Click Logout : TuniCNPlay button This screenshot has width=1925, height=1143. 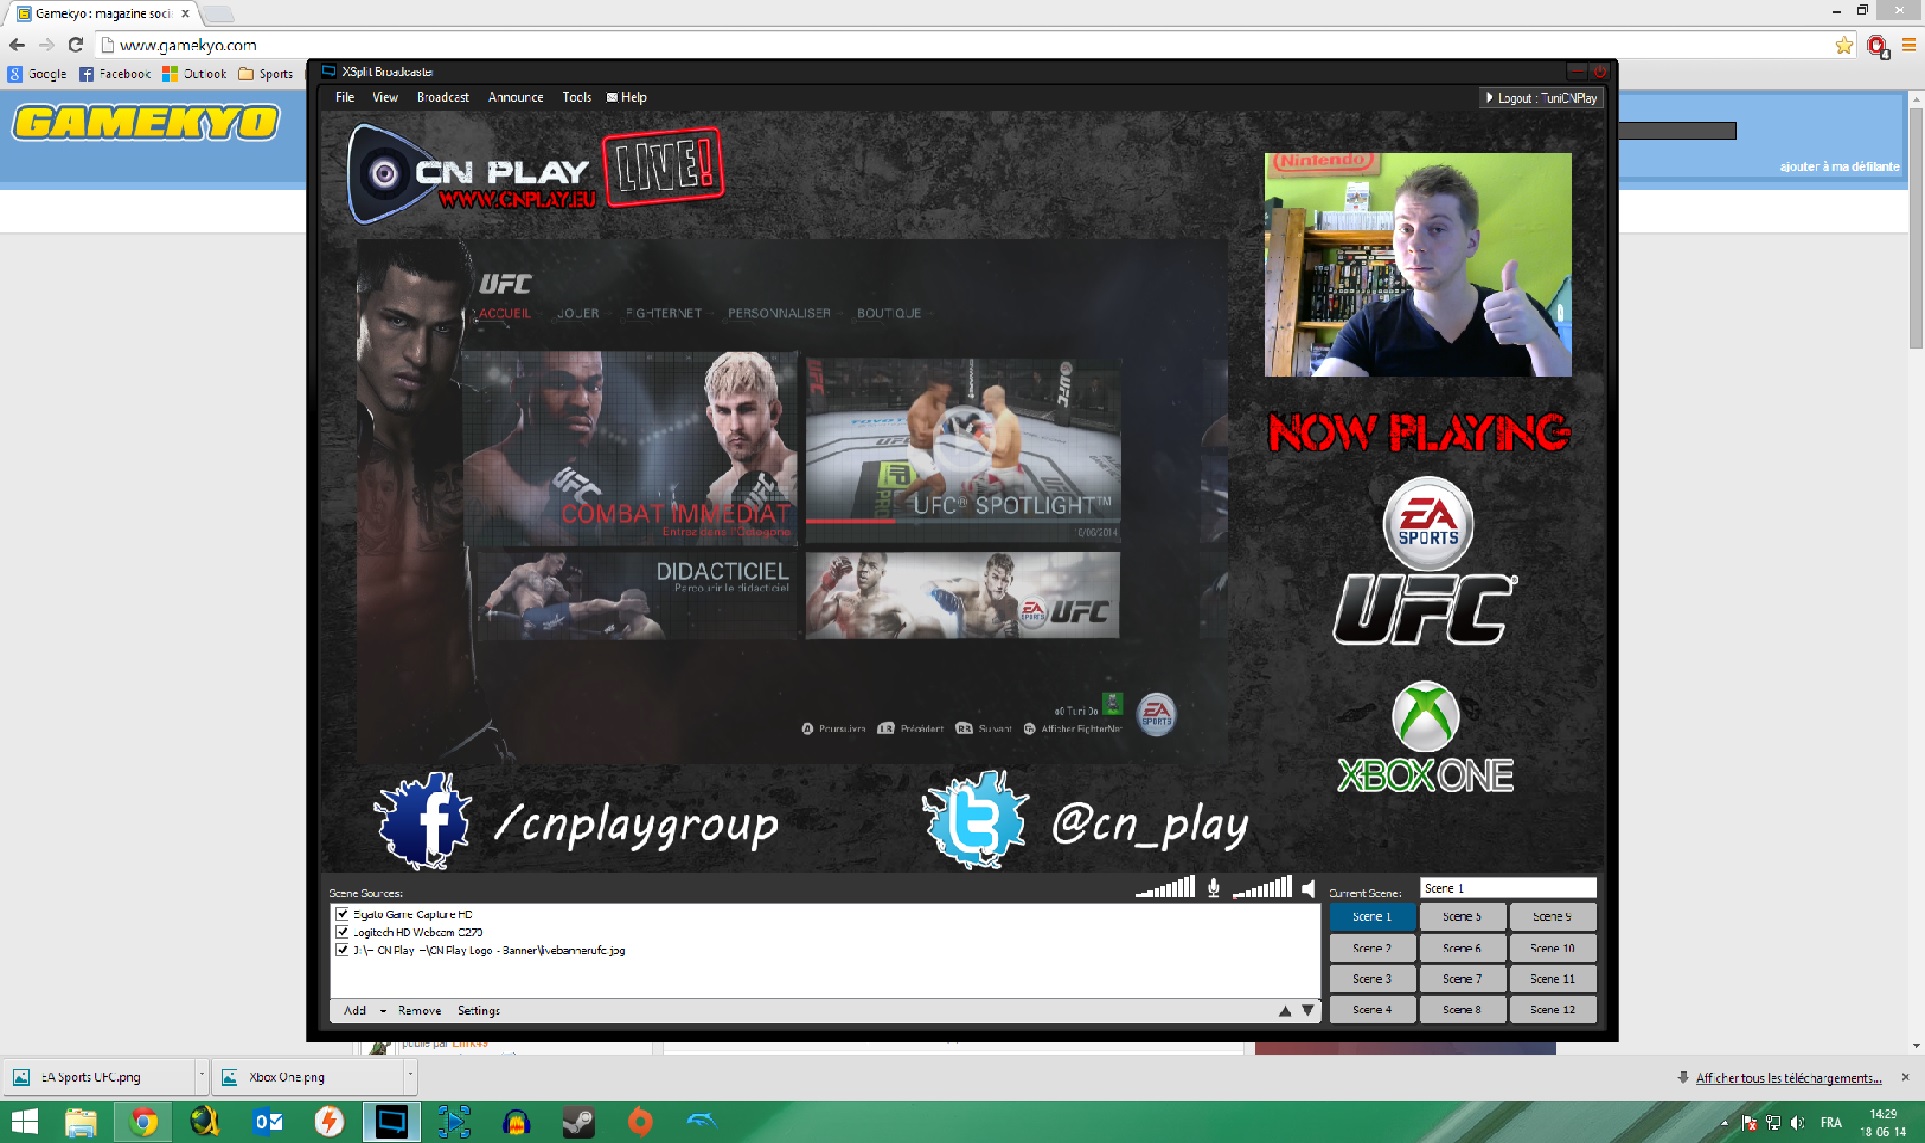(x=1541, y=98)
